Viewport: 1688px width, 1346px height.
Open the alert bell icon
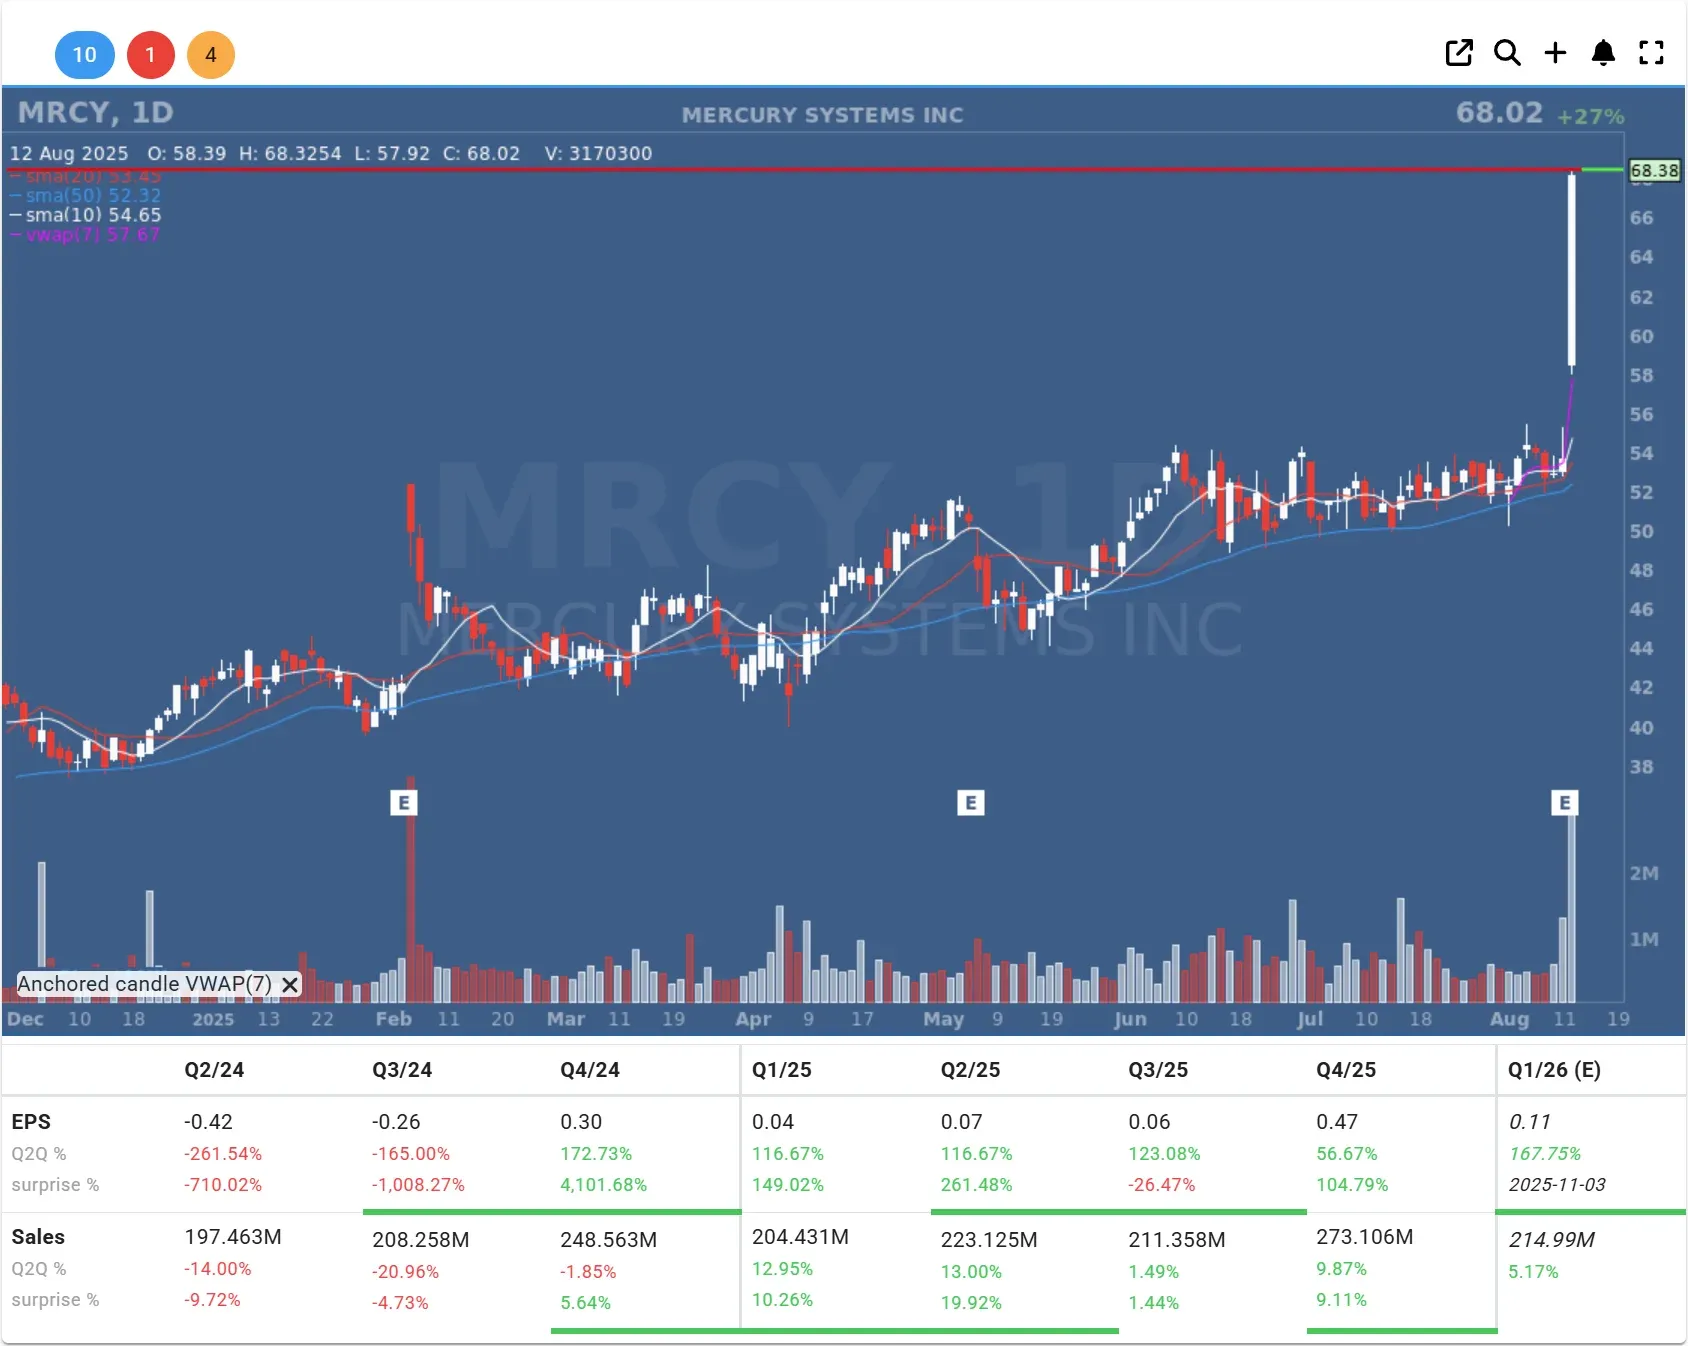[1603, 53]
